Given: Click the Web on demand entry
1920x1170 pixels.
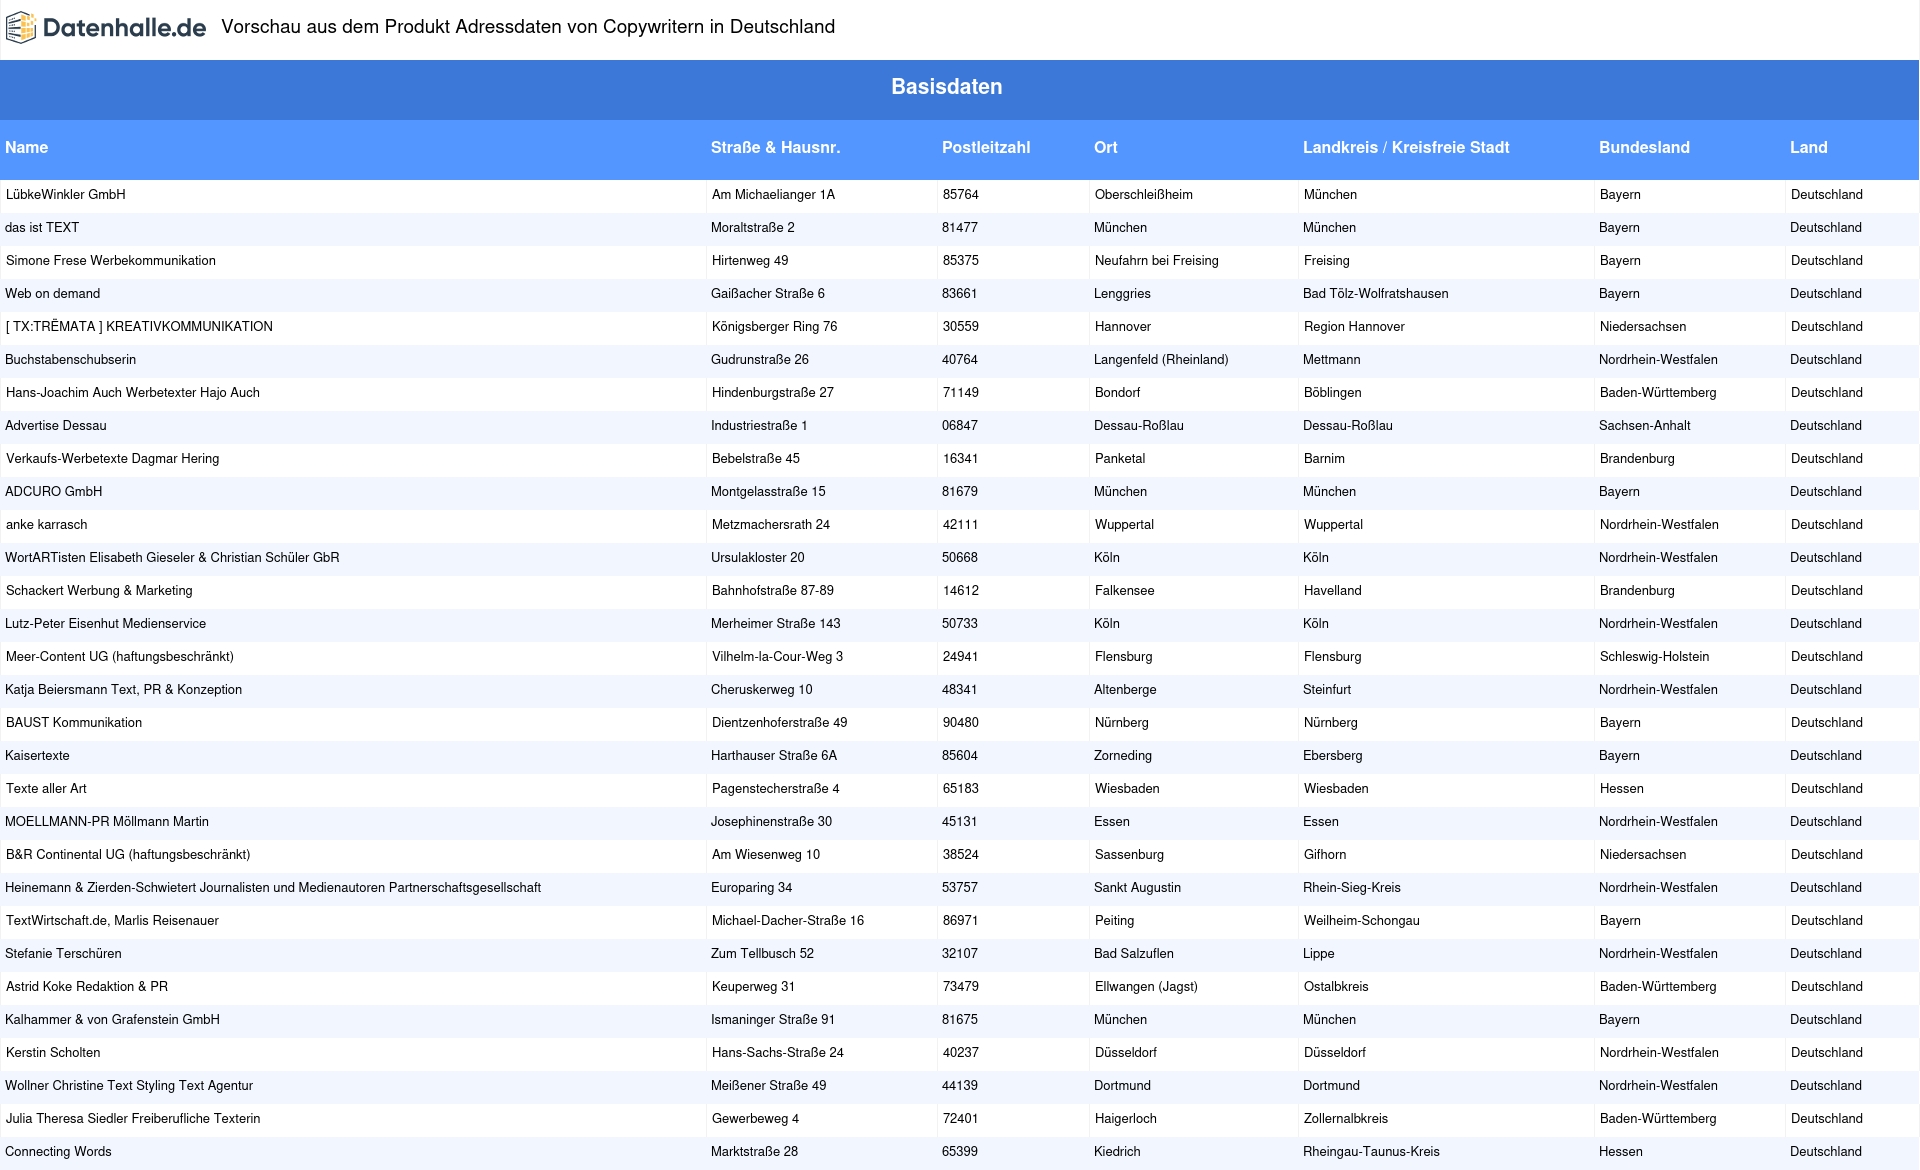Looking at the screenshot, I should (53, 294).
